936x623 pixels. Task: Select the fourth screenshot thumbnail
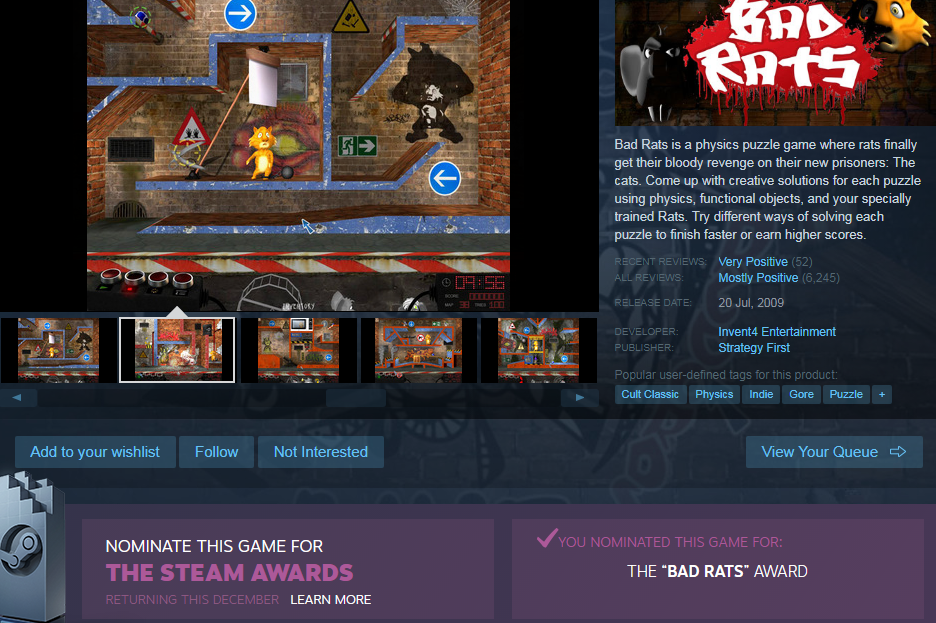click(x=418, y=350)
